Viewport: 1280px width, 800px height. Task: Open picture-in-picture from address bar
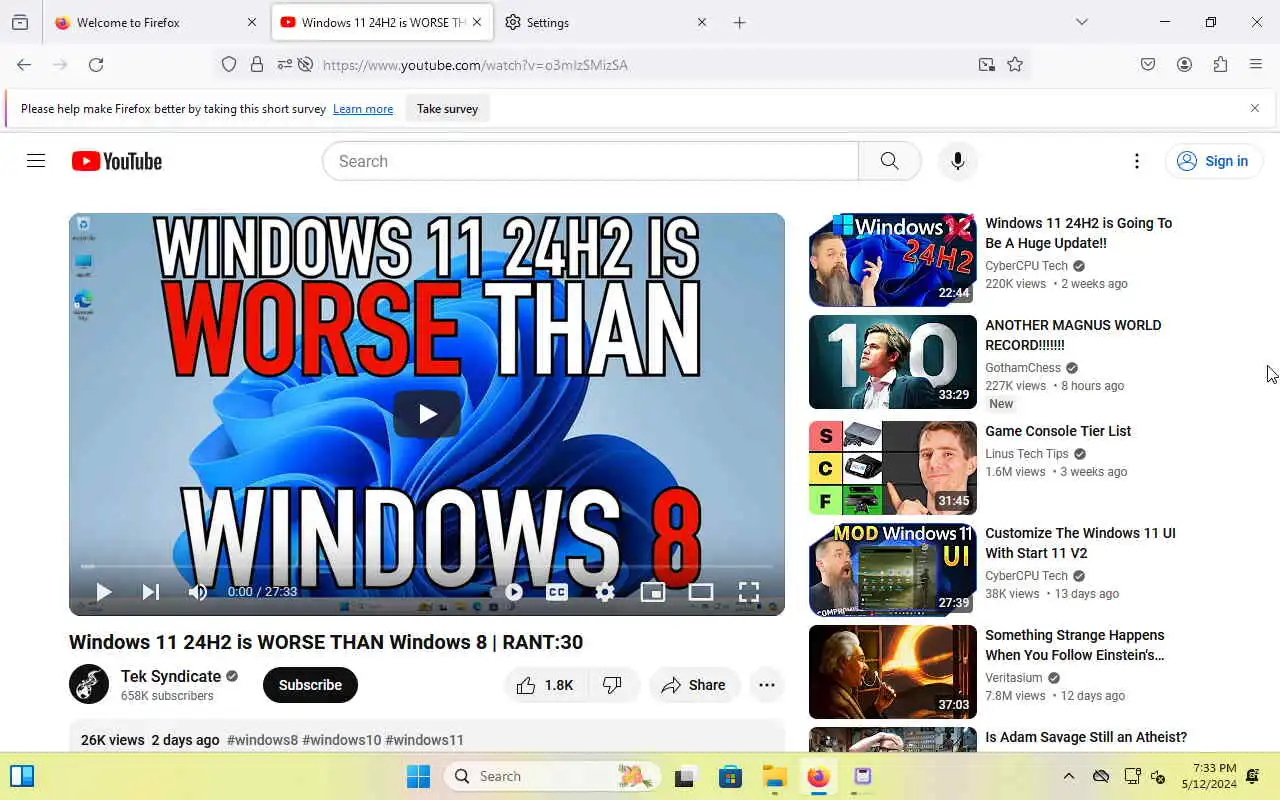(987, 65)
